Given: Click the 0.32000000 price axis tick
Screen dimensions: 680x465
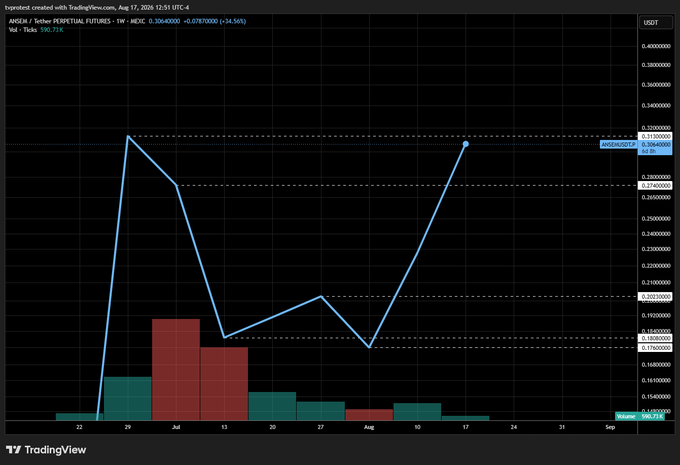Looking at the screenshot, I should 656,128.
